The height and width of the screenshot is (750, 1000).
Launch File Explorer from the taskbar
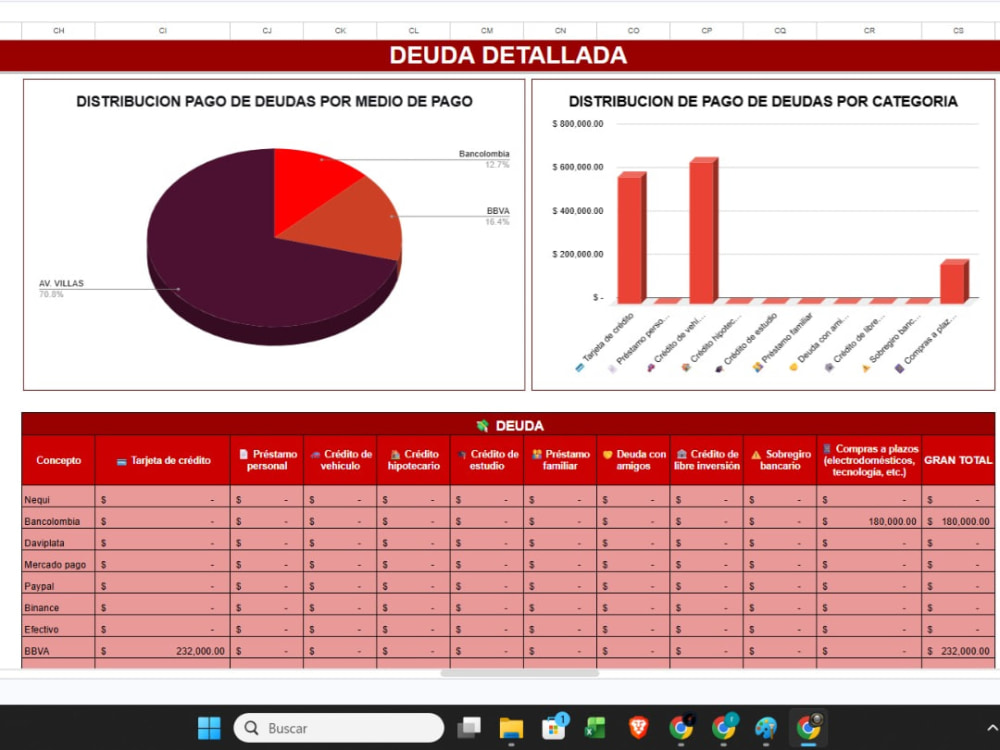511,728
